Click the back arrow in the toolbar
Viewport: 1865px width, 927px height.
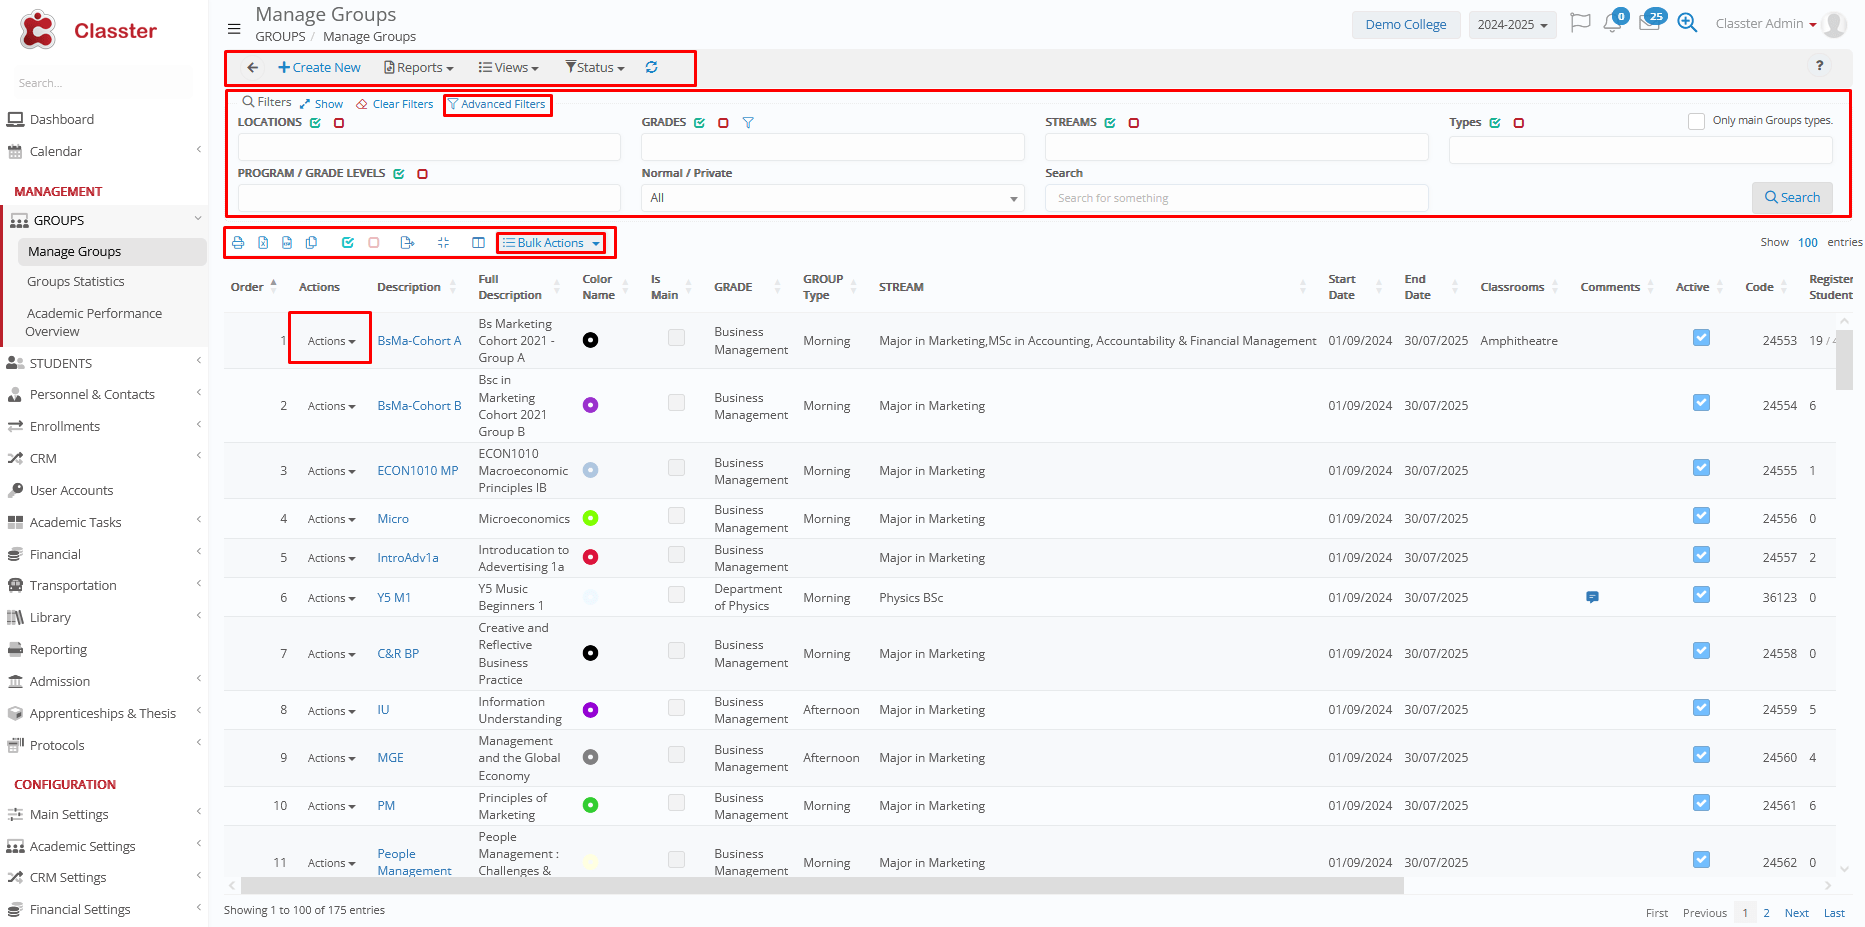point(253,67)
